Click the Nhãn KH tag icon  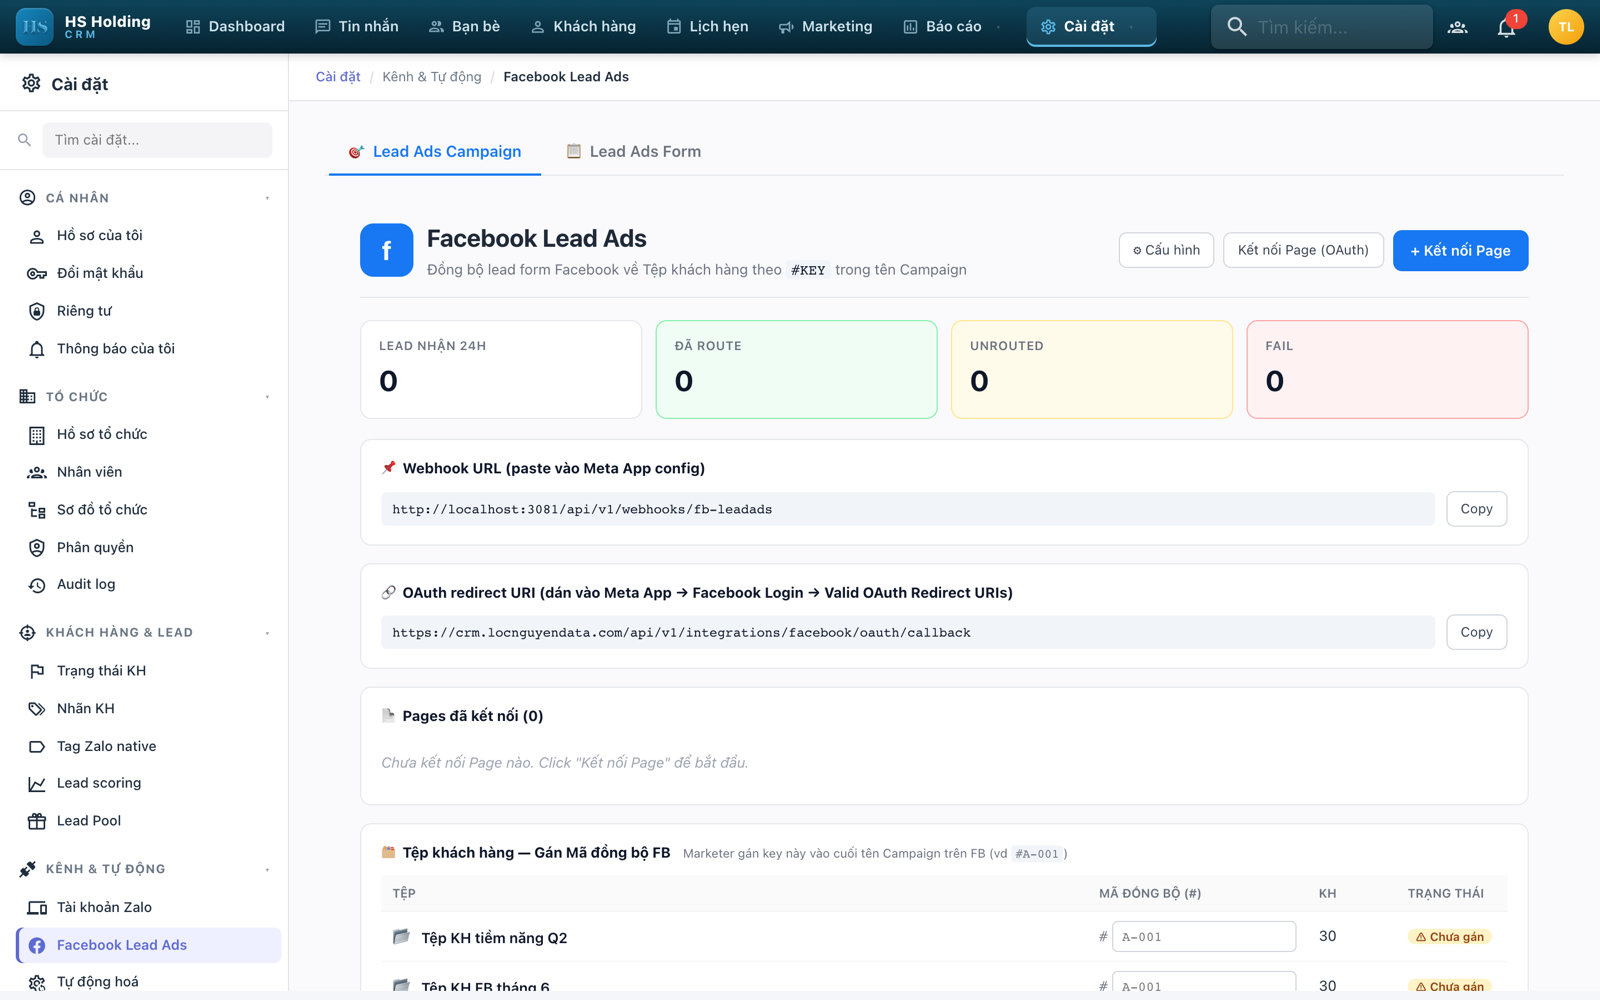[37, 709]
